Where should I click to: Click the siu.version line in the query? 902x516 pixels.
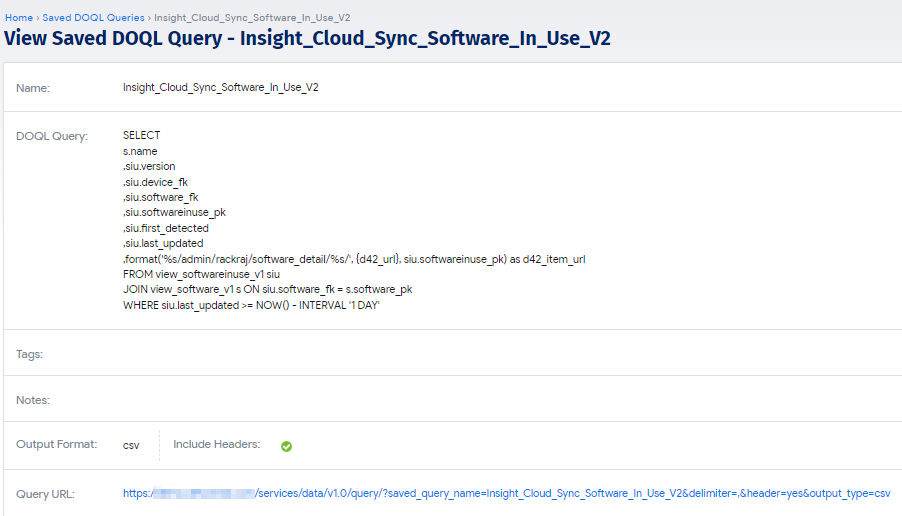(149, 166)
